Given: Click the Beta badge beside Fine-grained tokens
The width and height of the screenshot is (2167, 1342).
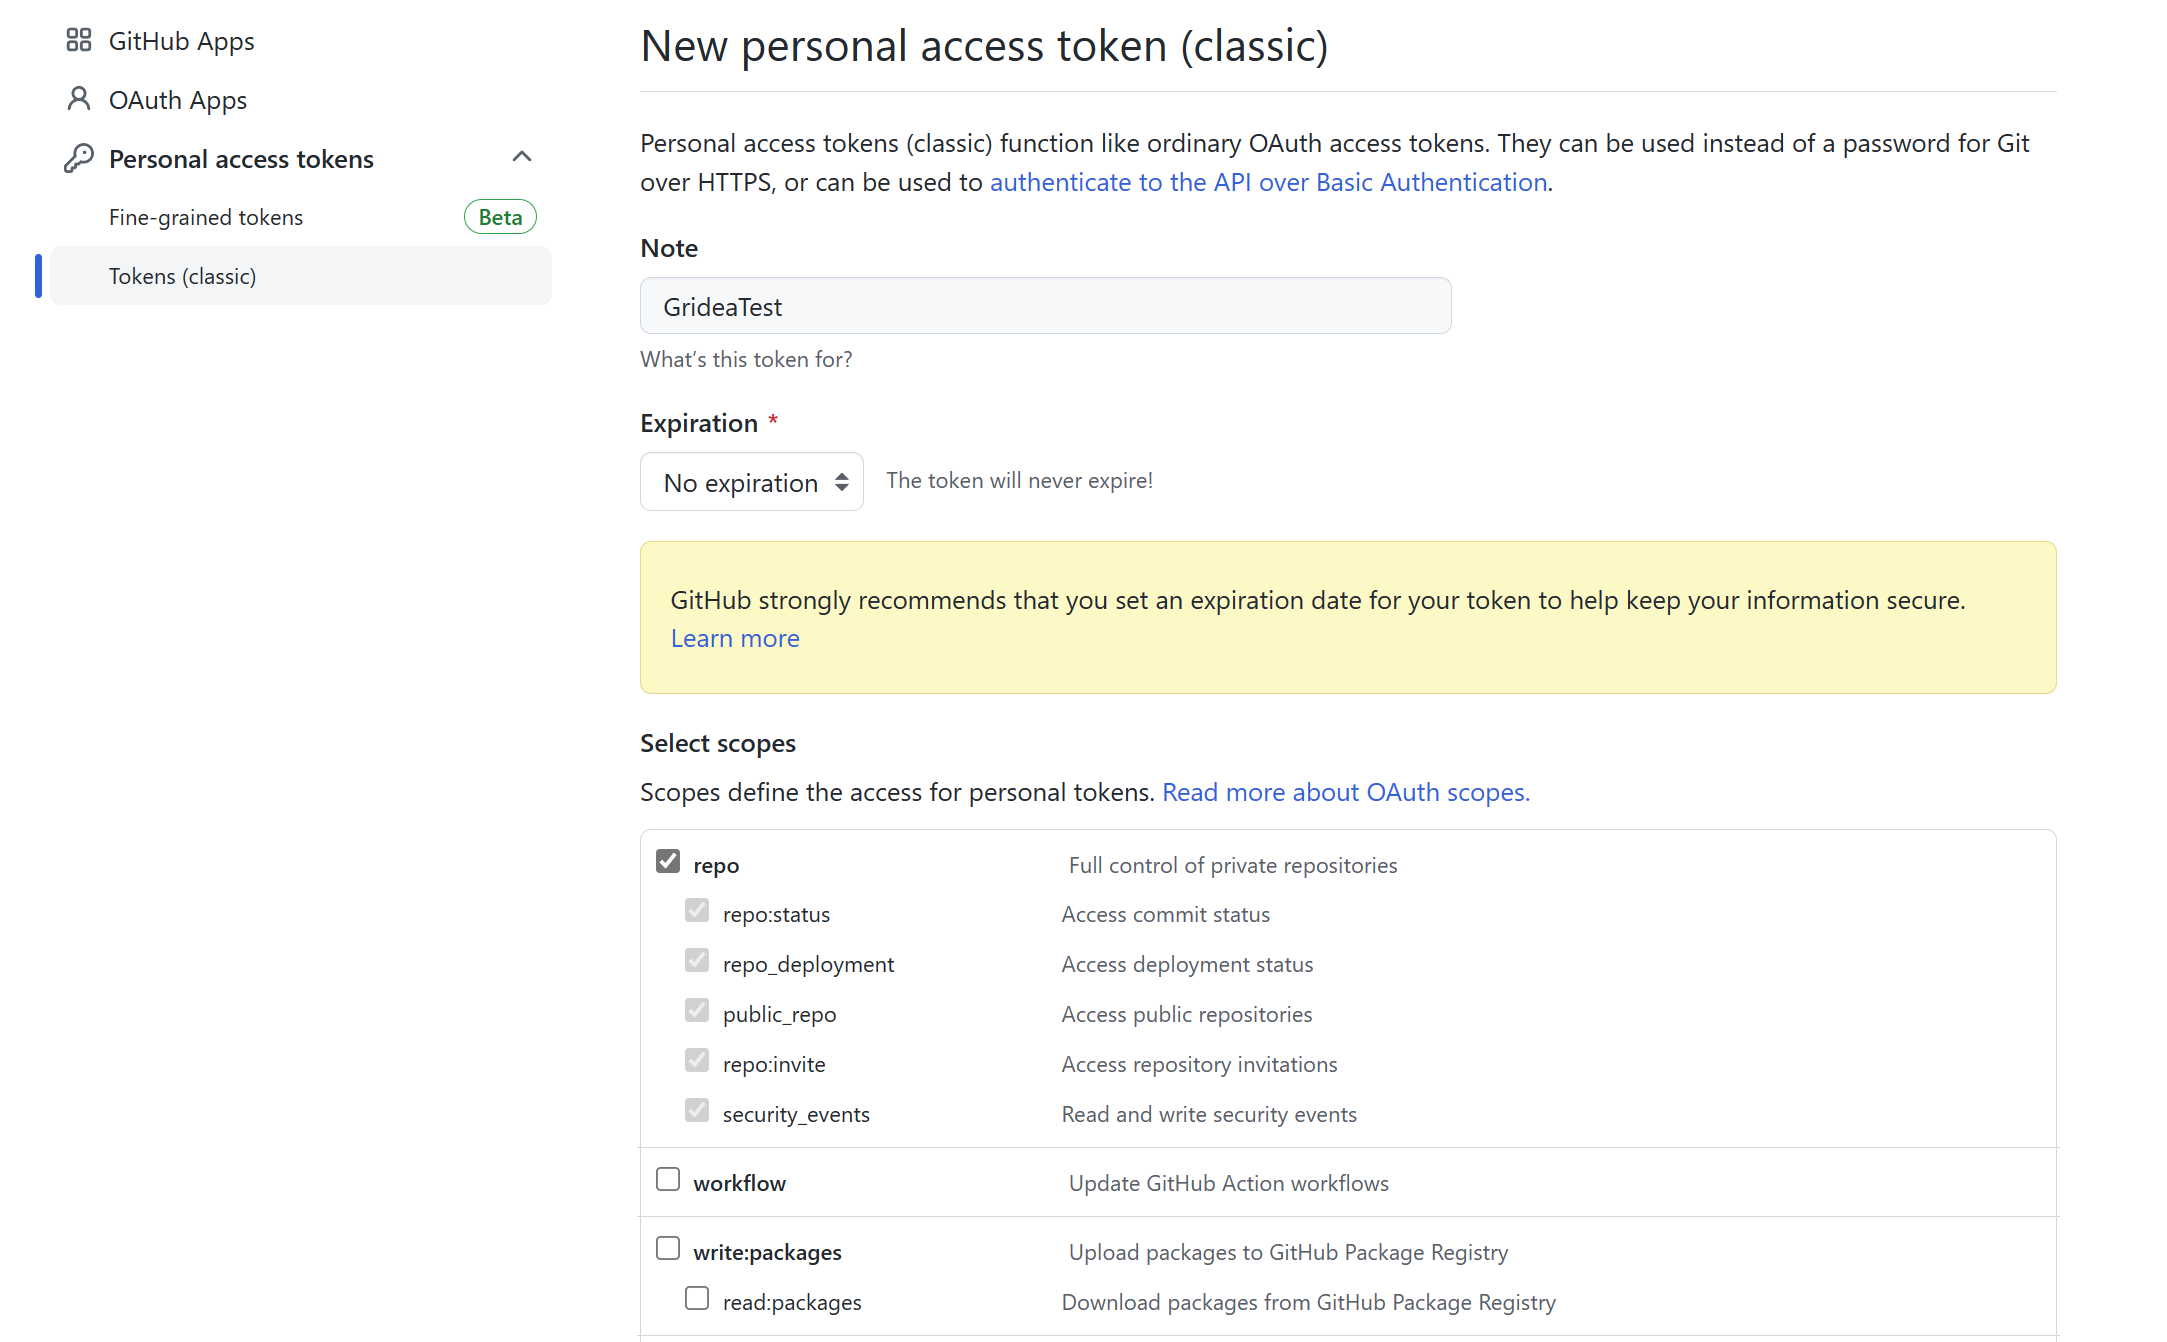Looking at the screenshot, I should [500, 217].
